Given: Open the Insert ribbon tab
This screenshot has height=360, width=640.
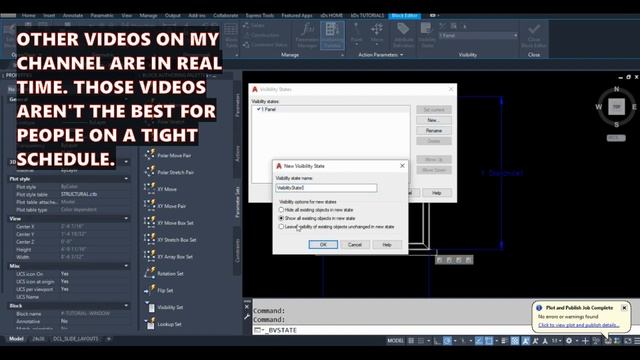Looking at the screenshot, I should pos(49,16).
